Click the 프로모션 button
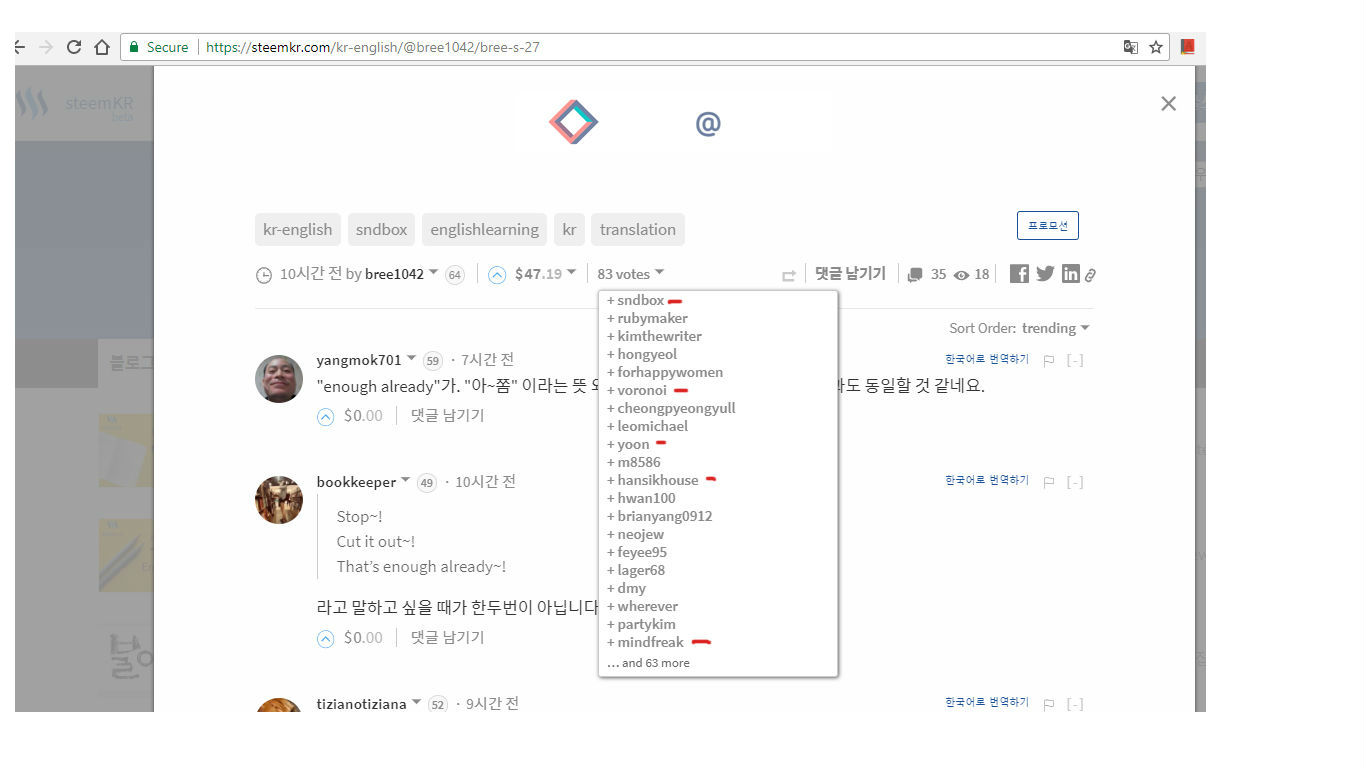 (1047, 225)
